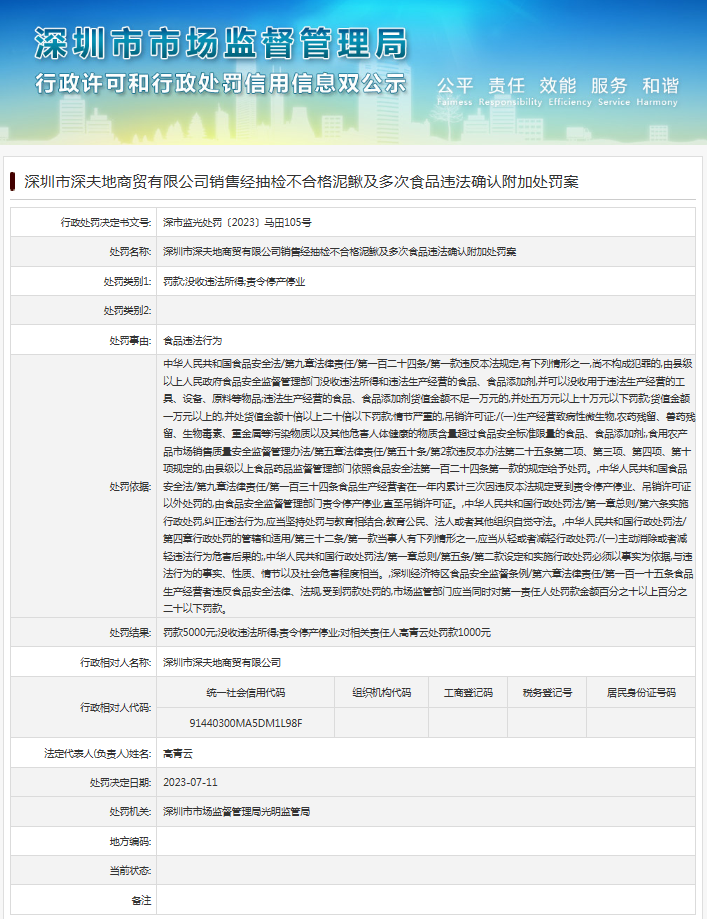Click the 处罚类别1 value 罚款;没收违法所得;责令停产停业
The width and height of the screenshot is (707, 919).
(x=234, y=282)
